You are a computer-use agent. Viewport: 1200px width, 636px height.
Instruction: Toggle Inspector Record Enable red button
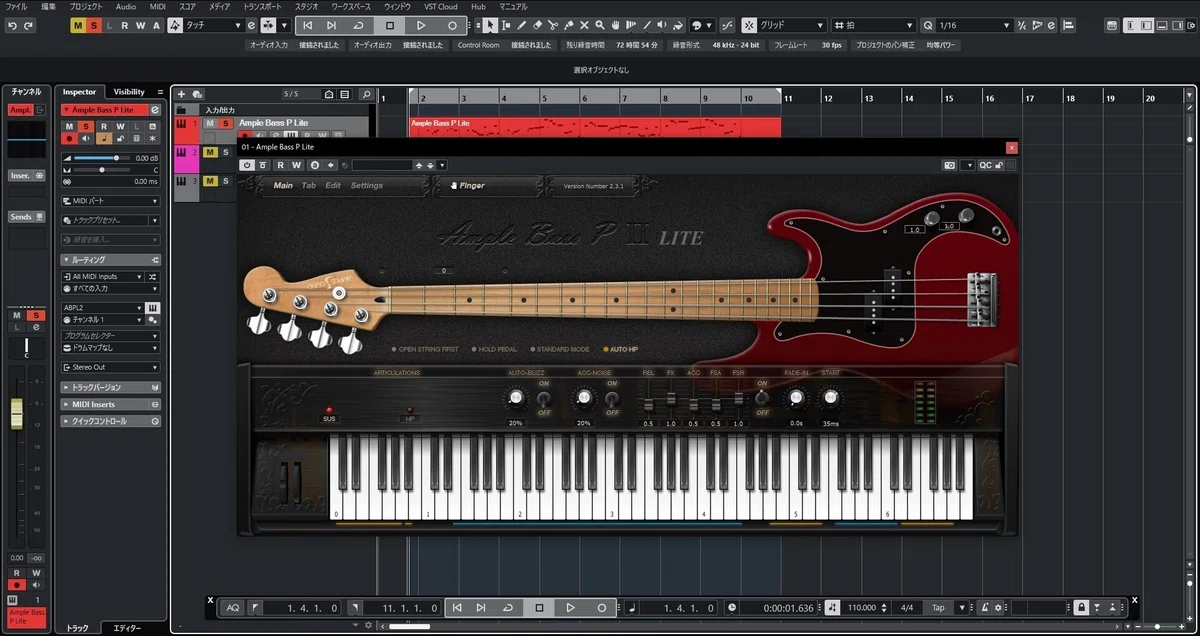click(70, 139)
